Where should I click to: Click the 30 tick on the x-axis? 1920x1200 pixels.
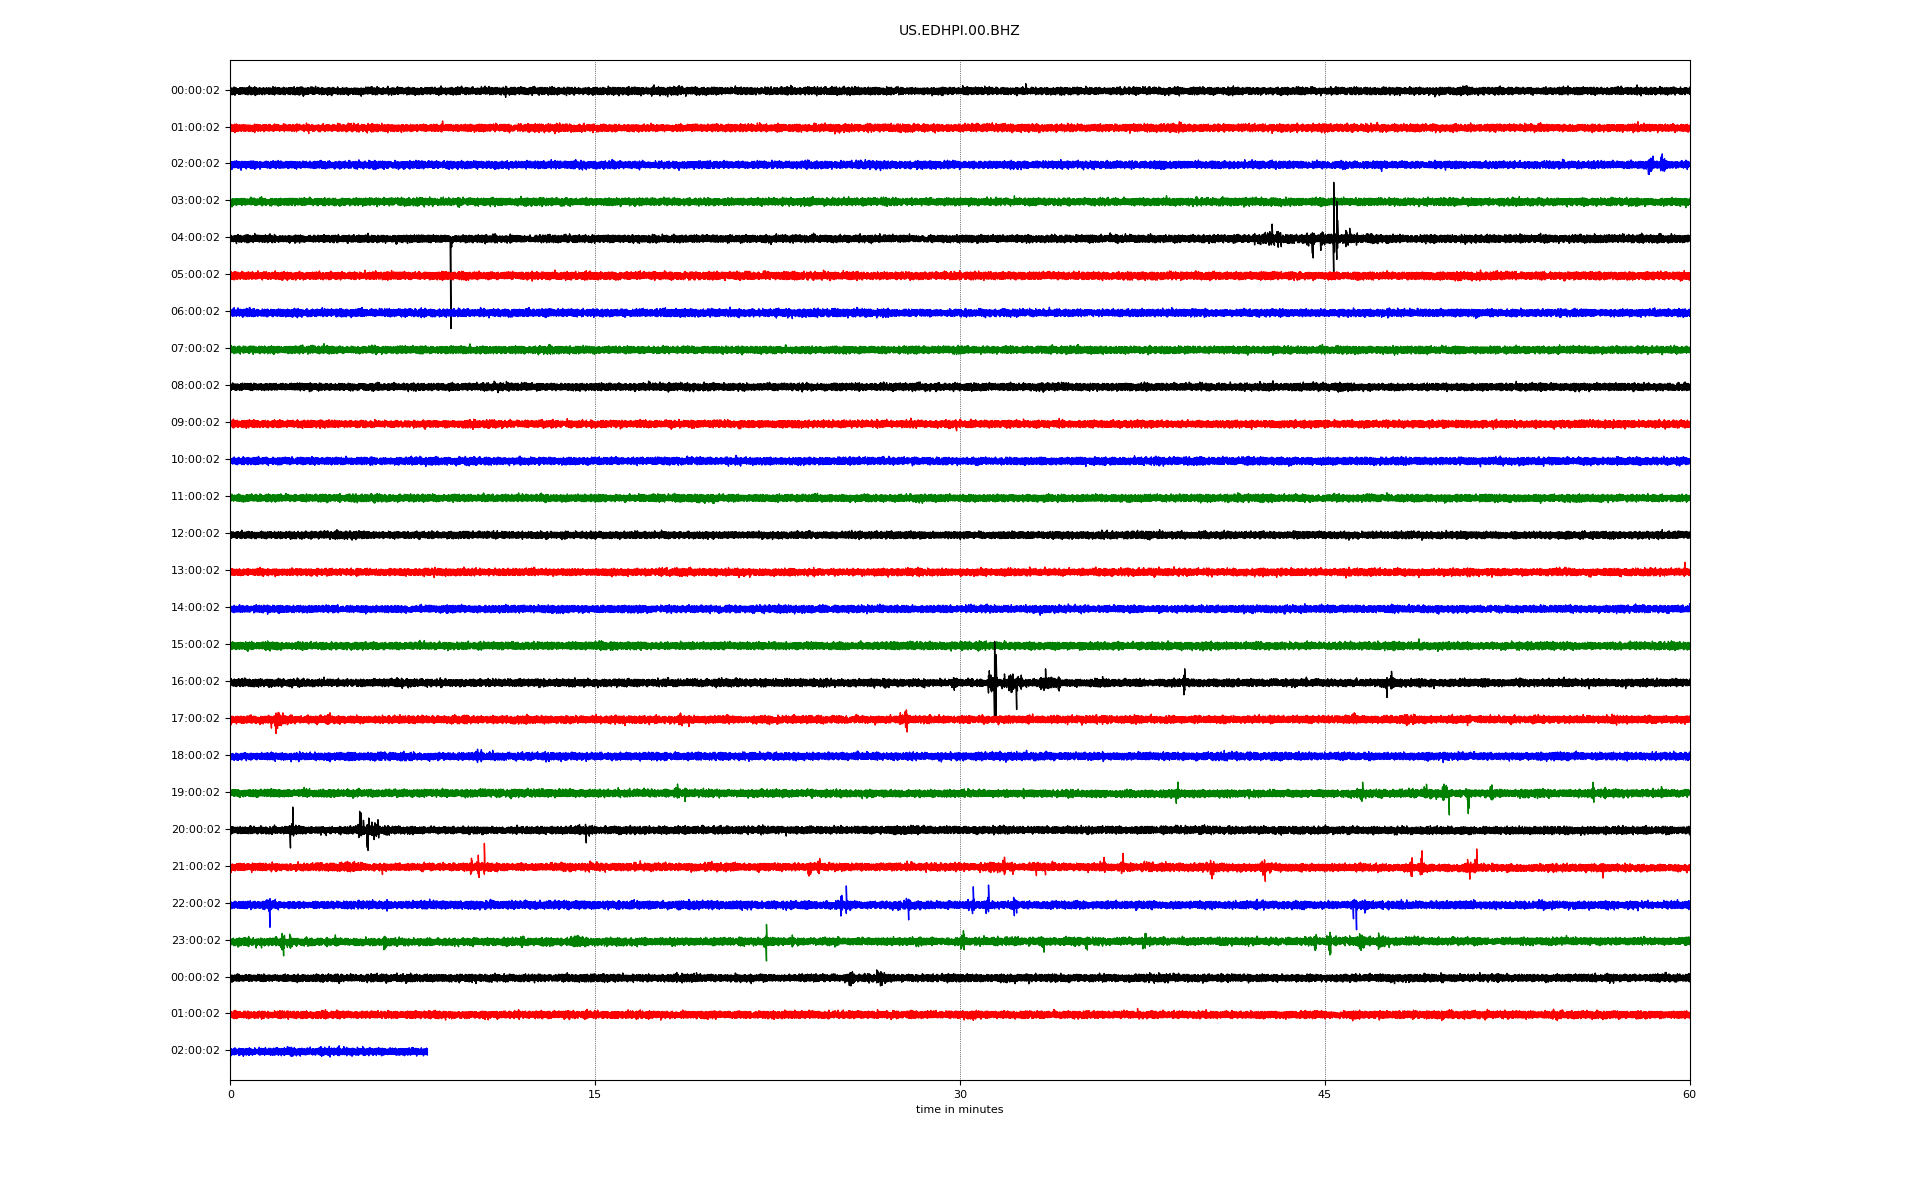click(x=960, y=1094)
